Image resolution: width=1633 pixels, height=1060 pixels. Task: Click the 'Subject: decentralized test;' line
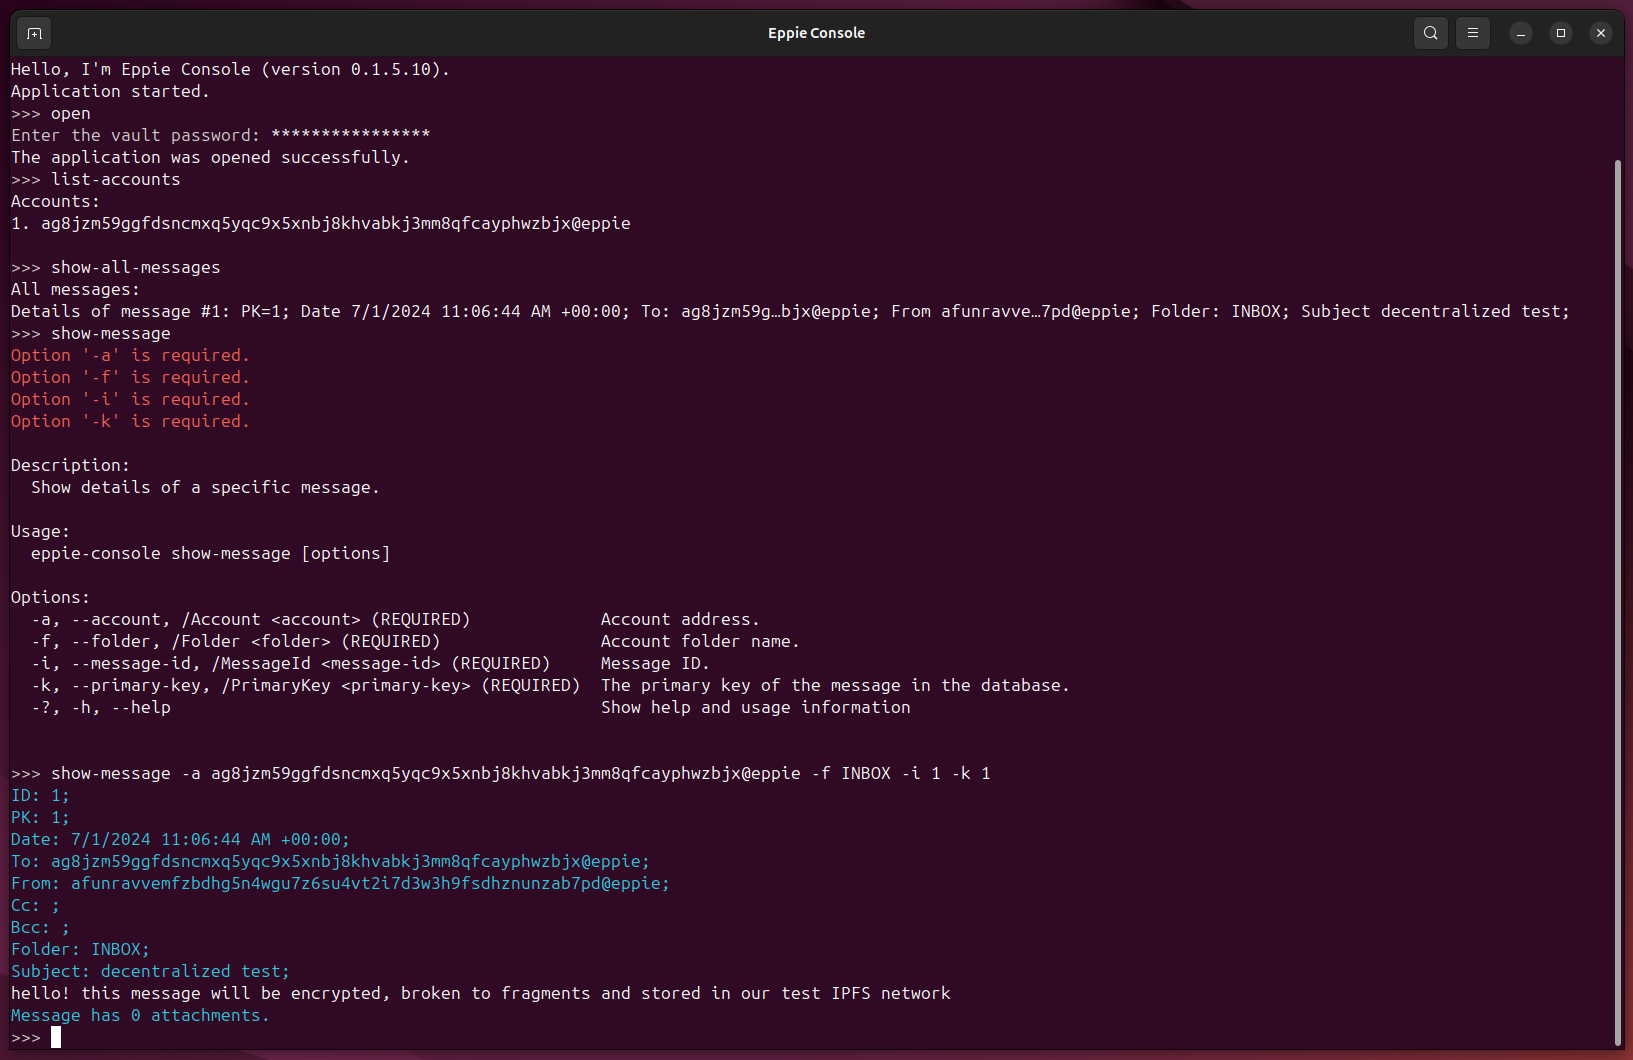150,971
